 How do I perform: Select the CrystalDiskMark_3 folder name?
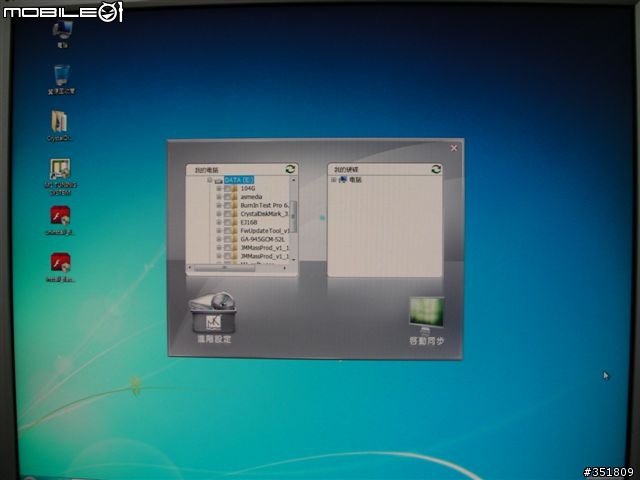pyautogui.click(x=264, y=214)
